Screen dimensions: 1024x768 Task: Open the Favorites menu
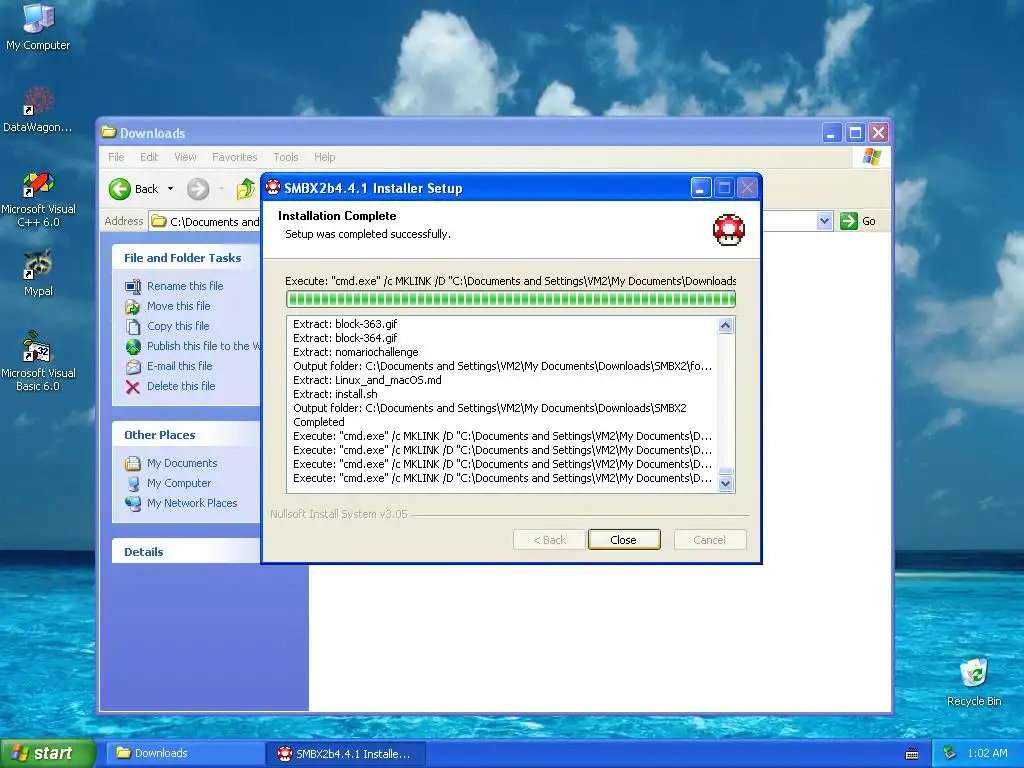[234, 157]
